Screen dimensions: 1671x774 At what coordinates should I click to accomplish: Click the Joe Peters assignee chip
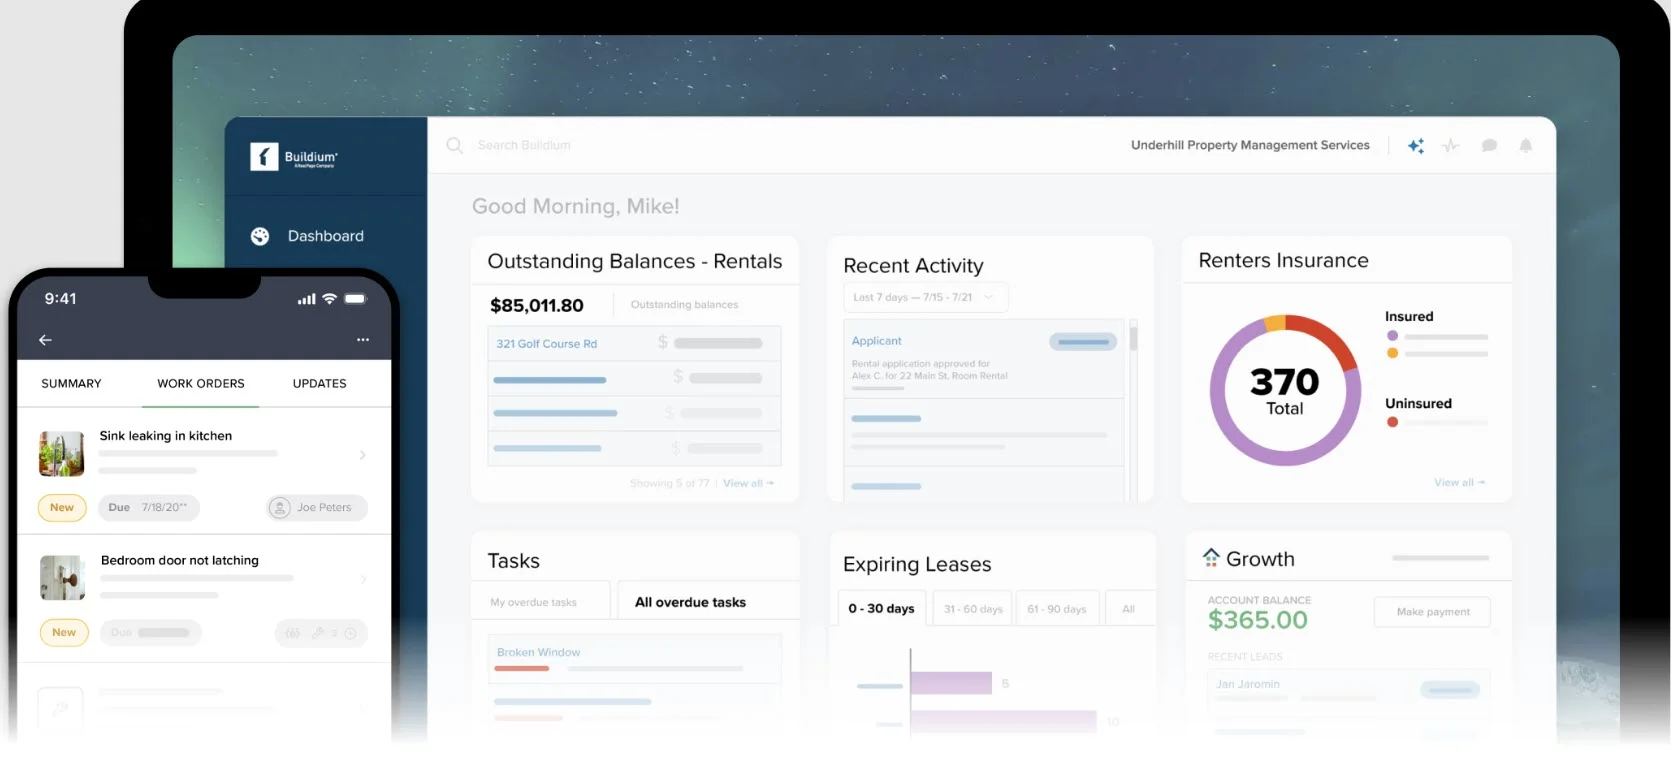(x=317, y=508)
